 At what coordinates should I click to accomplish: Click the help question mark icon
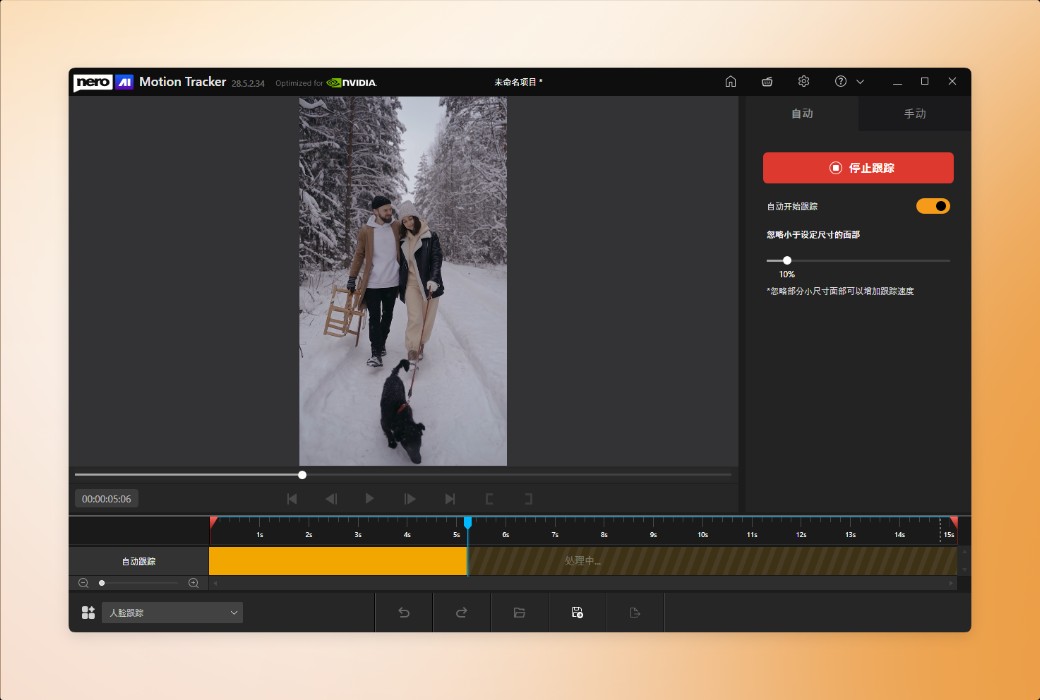840,81
